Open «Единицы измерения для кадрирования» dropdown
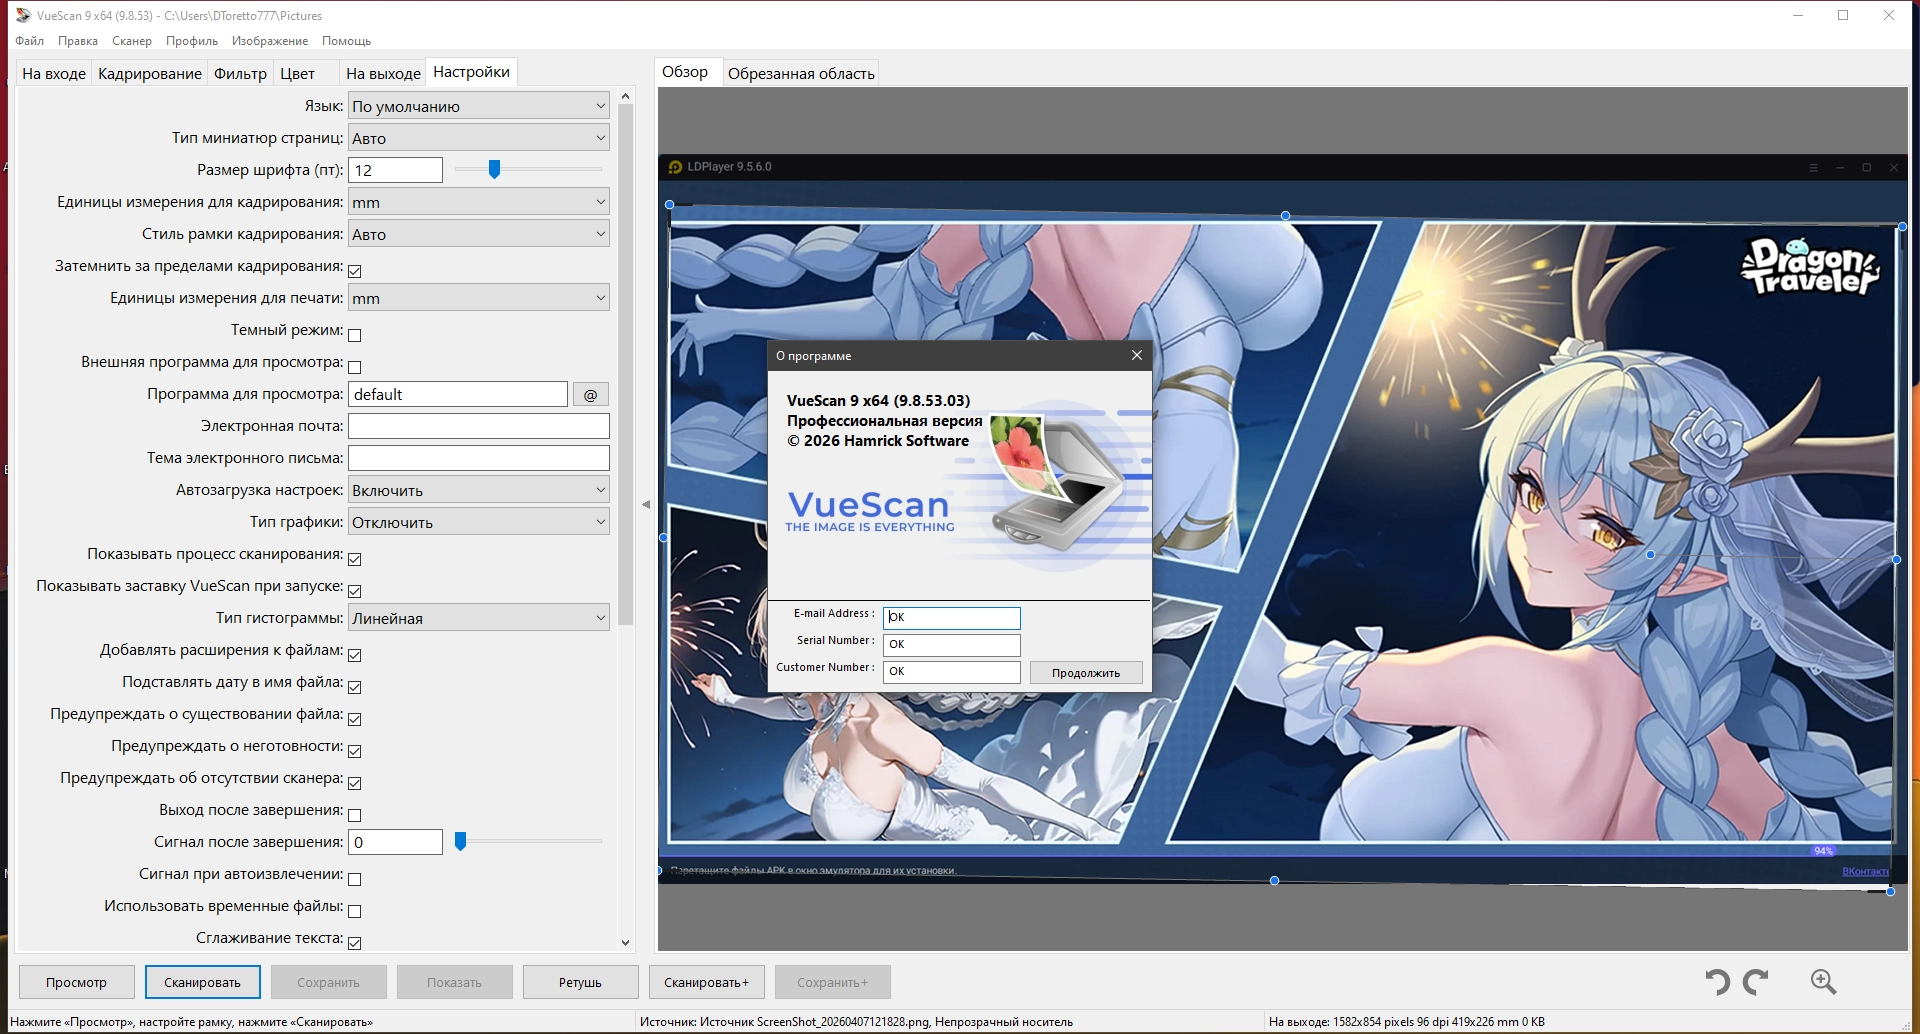The image size is (1920, 1034). tap(479, 202)
